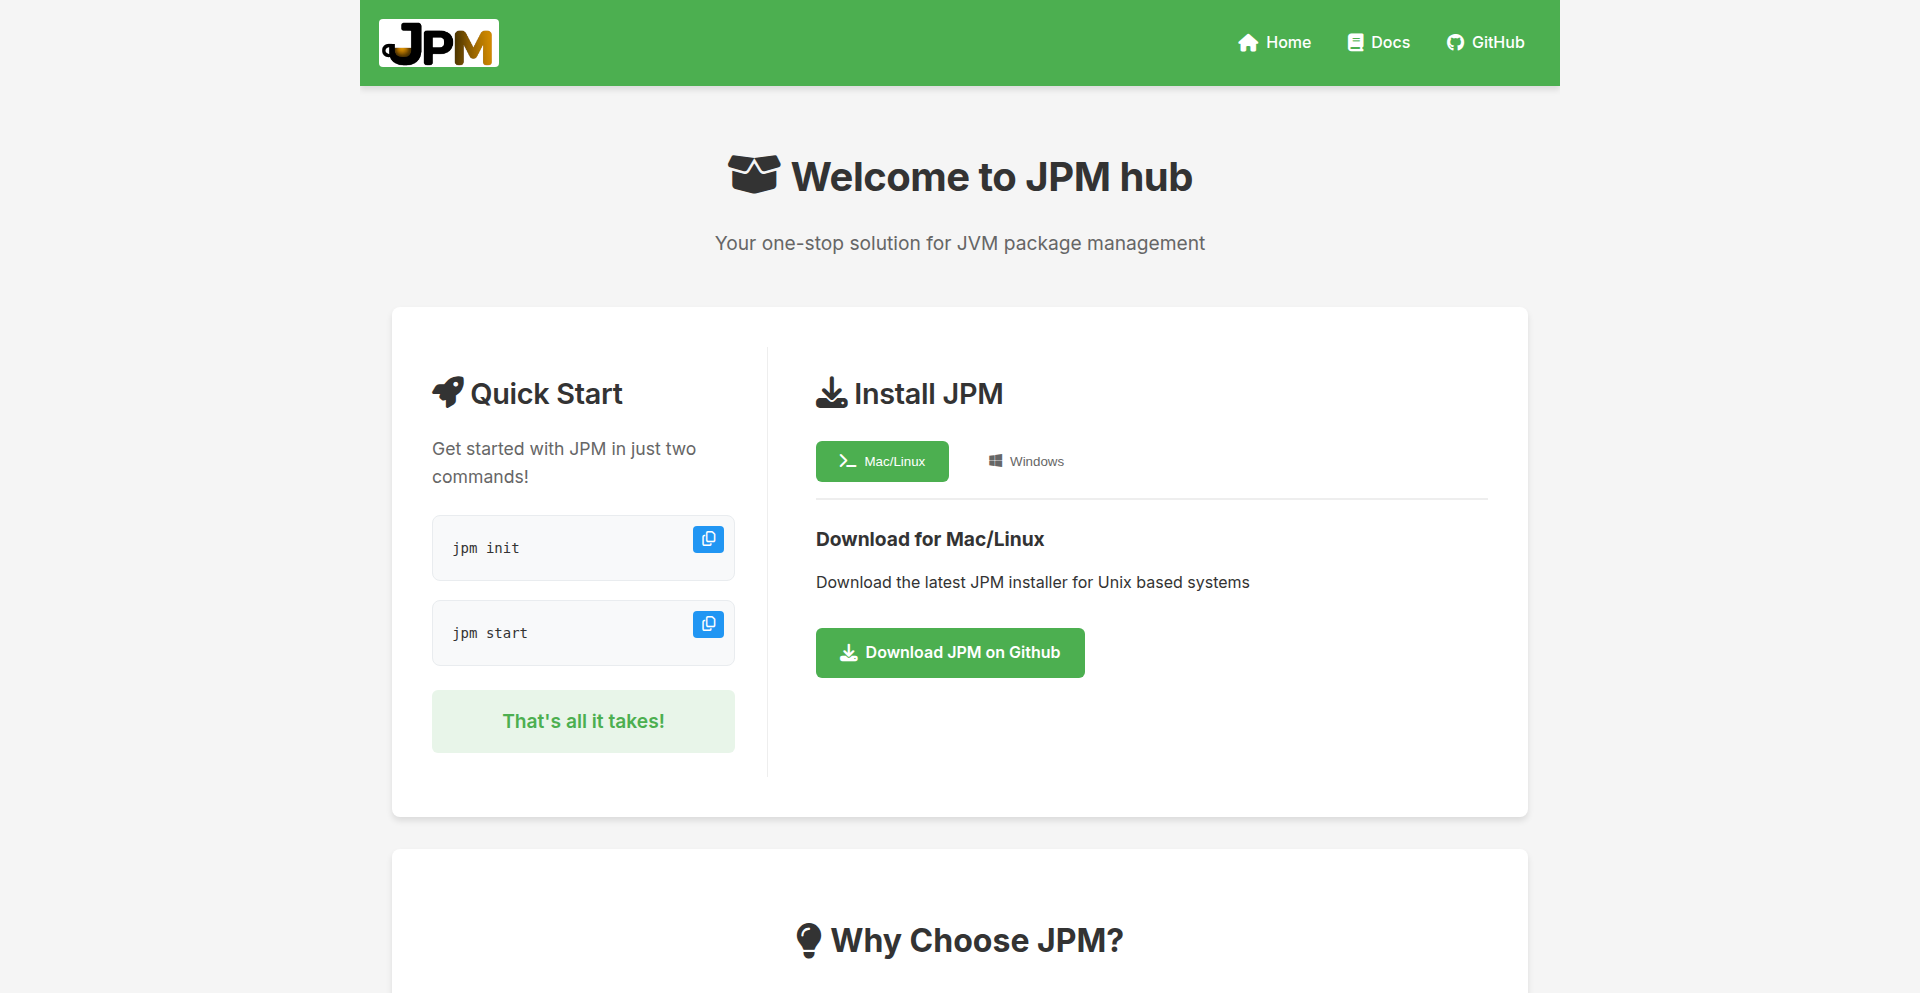
Task: Click Download JPM on Github button
Action: 950,653
